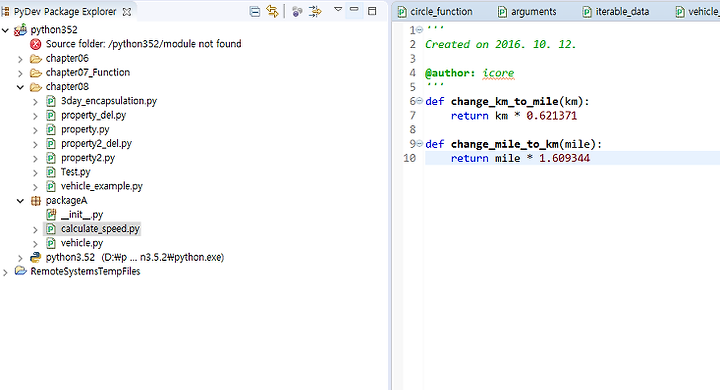720x390 pixels.
Task: Maximize the Package Explorer view
Action: [372, 11]
